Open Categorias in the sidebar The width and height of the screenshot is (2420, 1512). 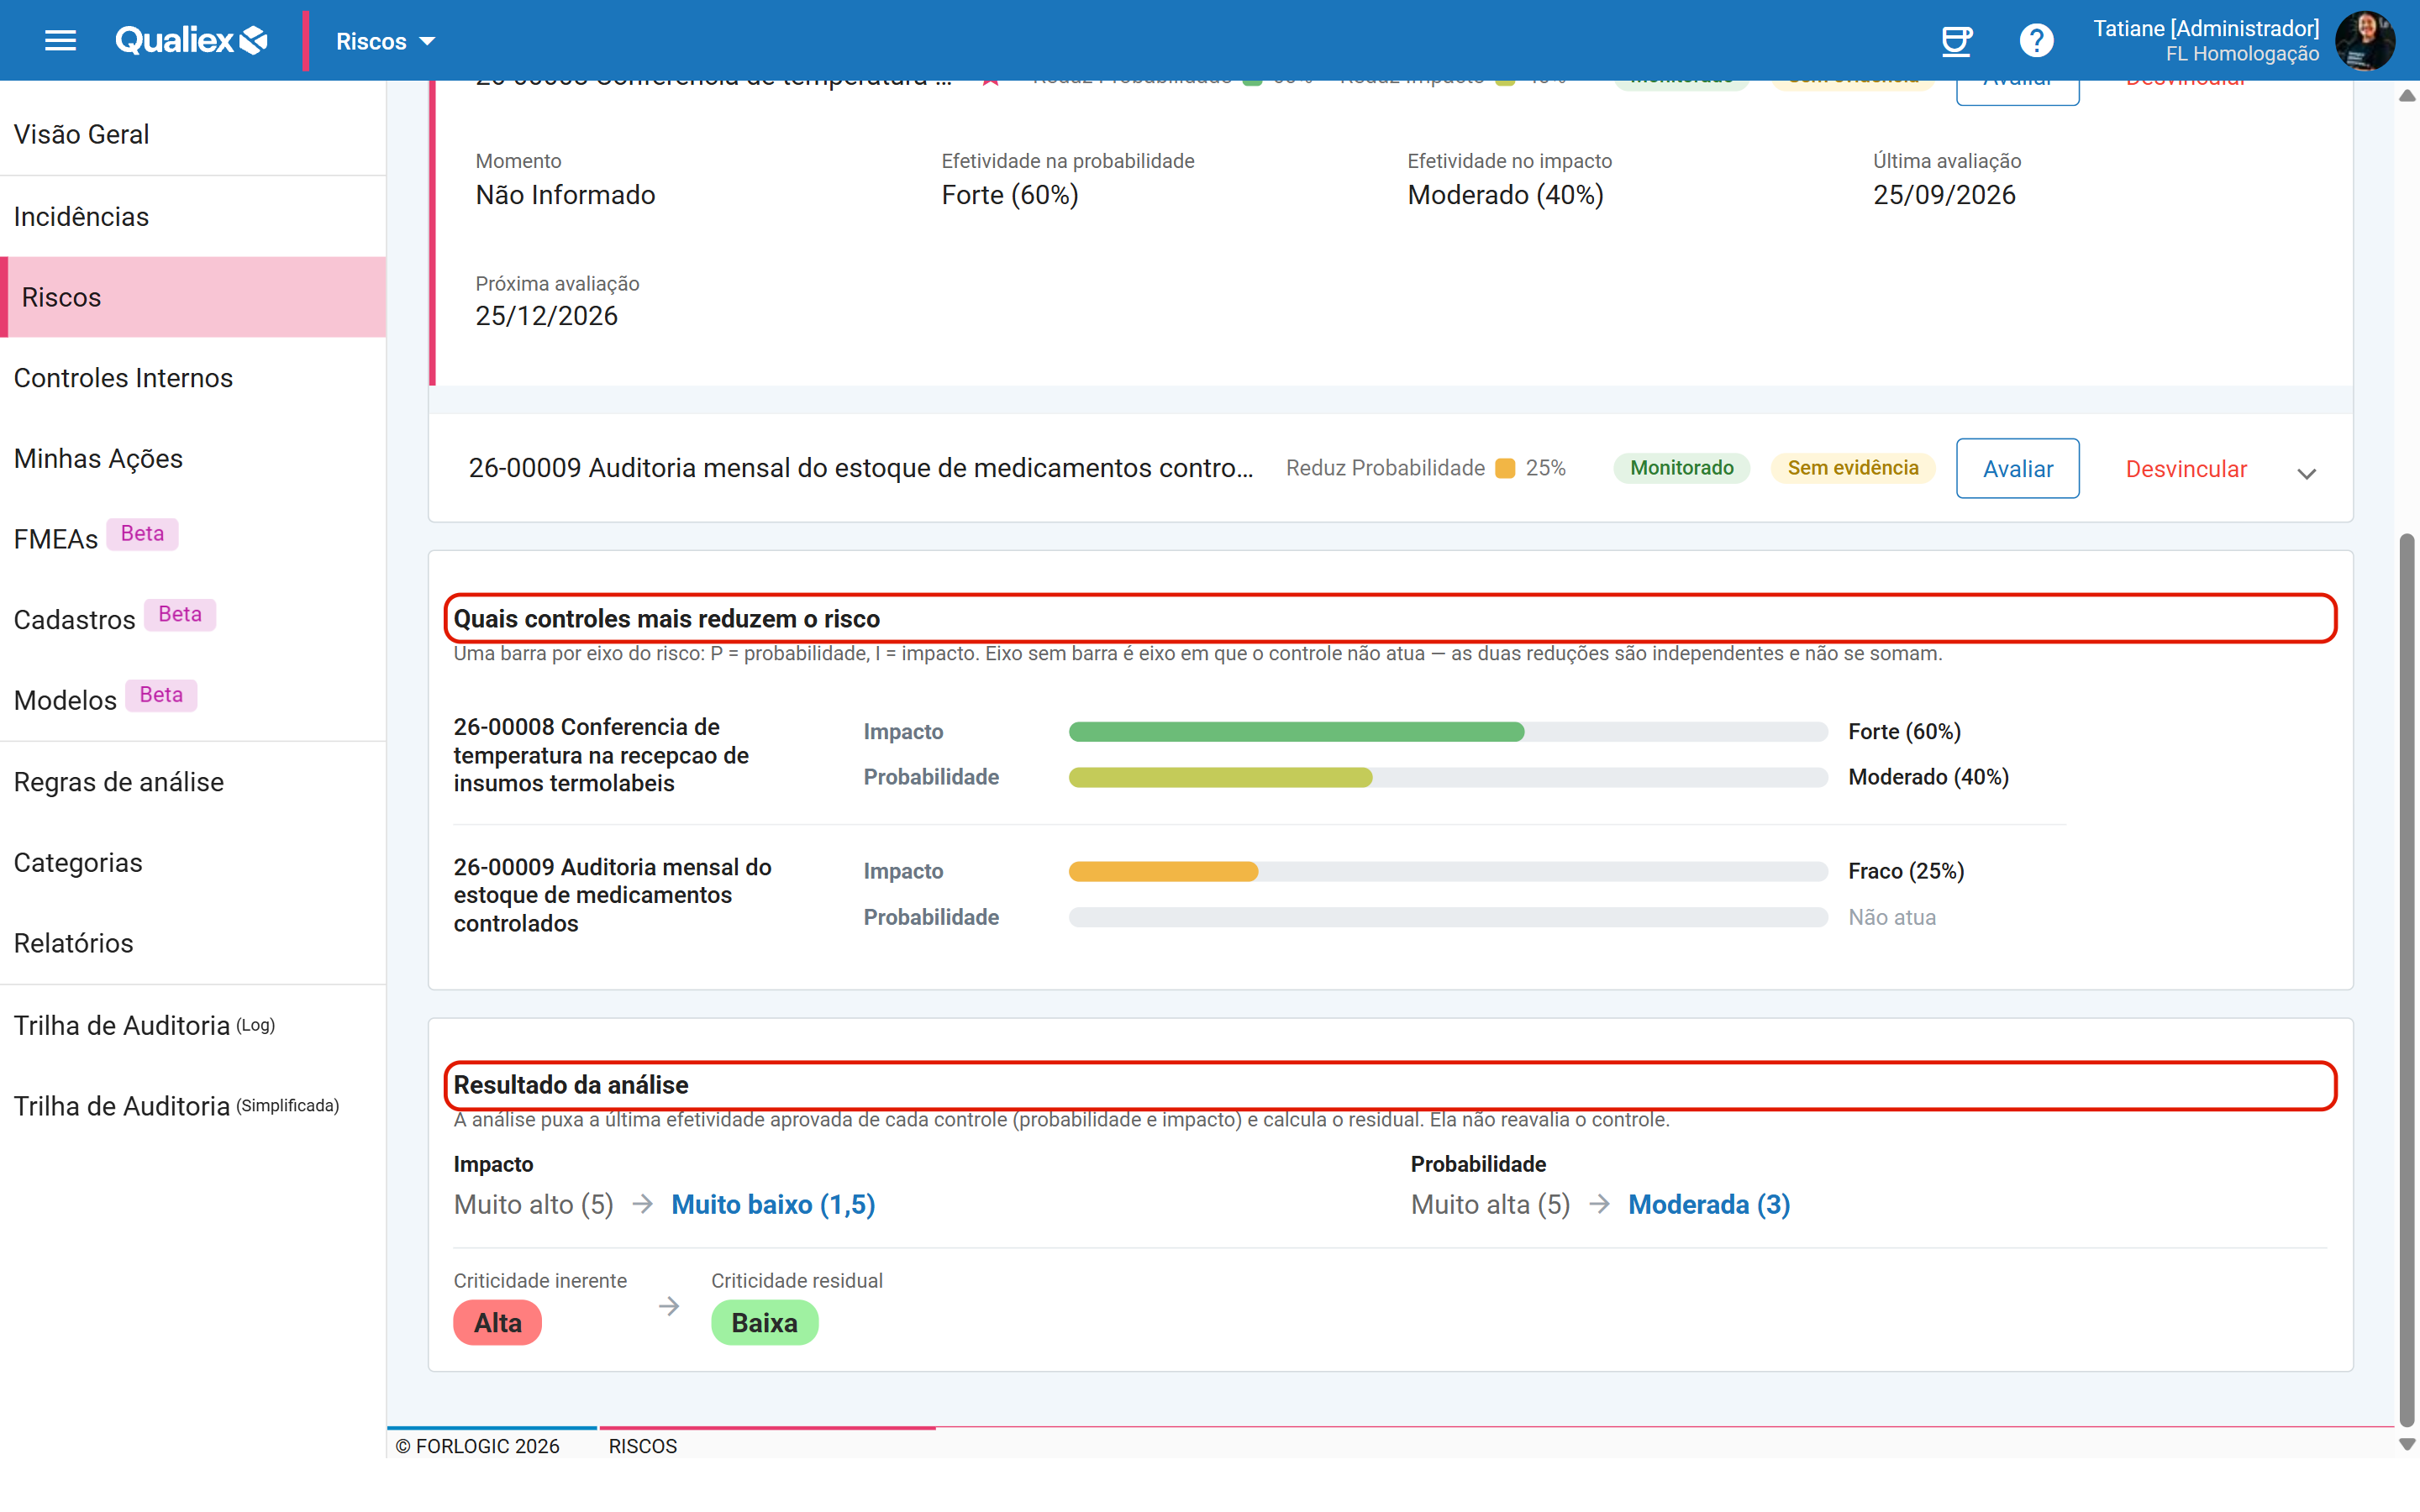[193, 862]
